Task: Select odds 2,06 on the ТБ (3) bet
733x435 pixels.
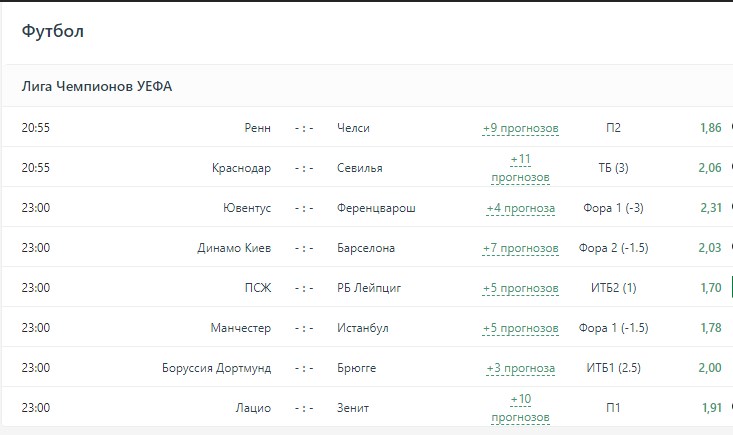Action: (710, 168)
